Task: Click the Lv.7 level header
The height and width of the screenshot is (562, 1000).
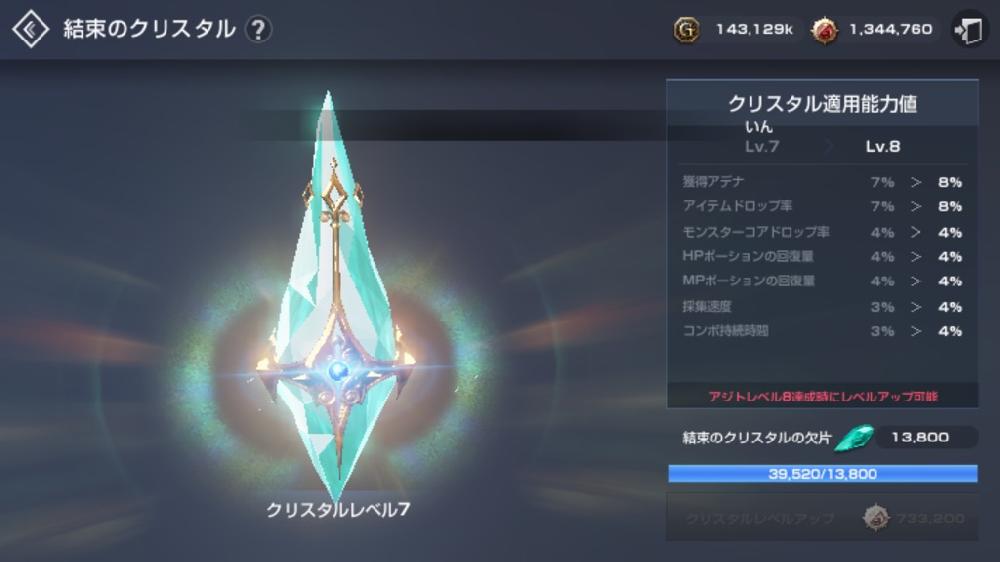Action: 761,147
